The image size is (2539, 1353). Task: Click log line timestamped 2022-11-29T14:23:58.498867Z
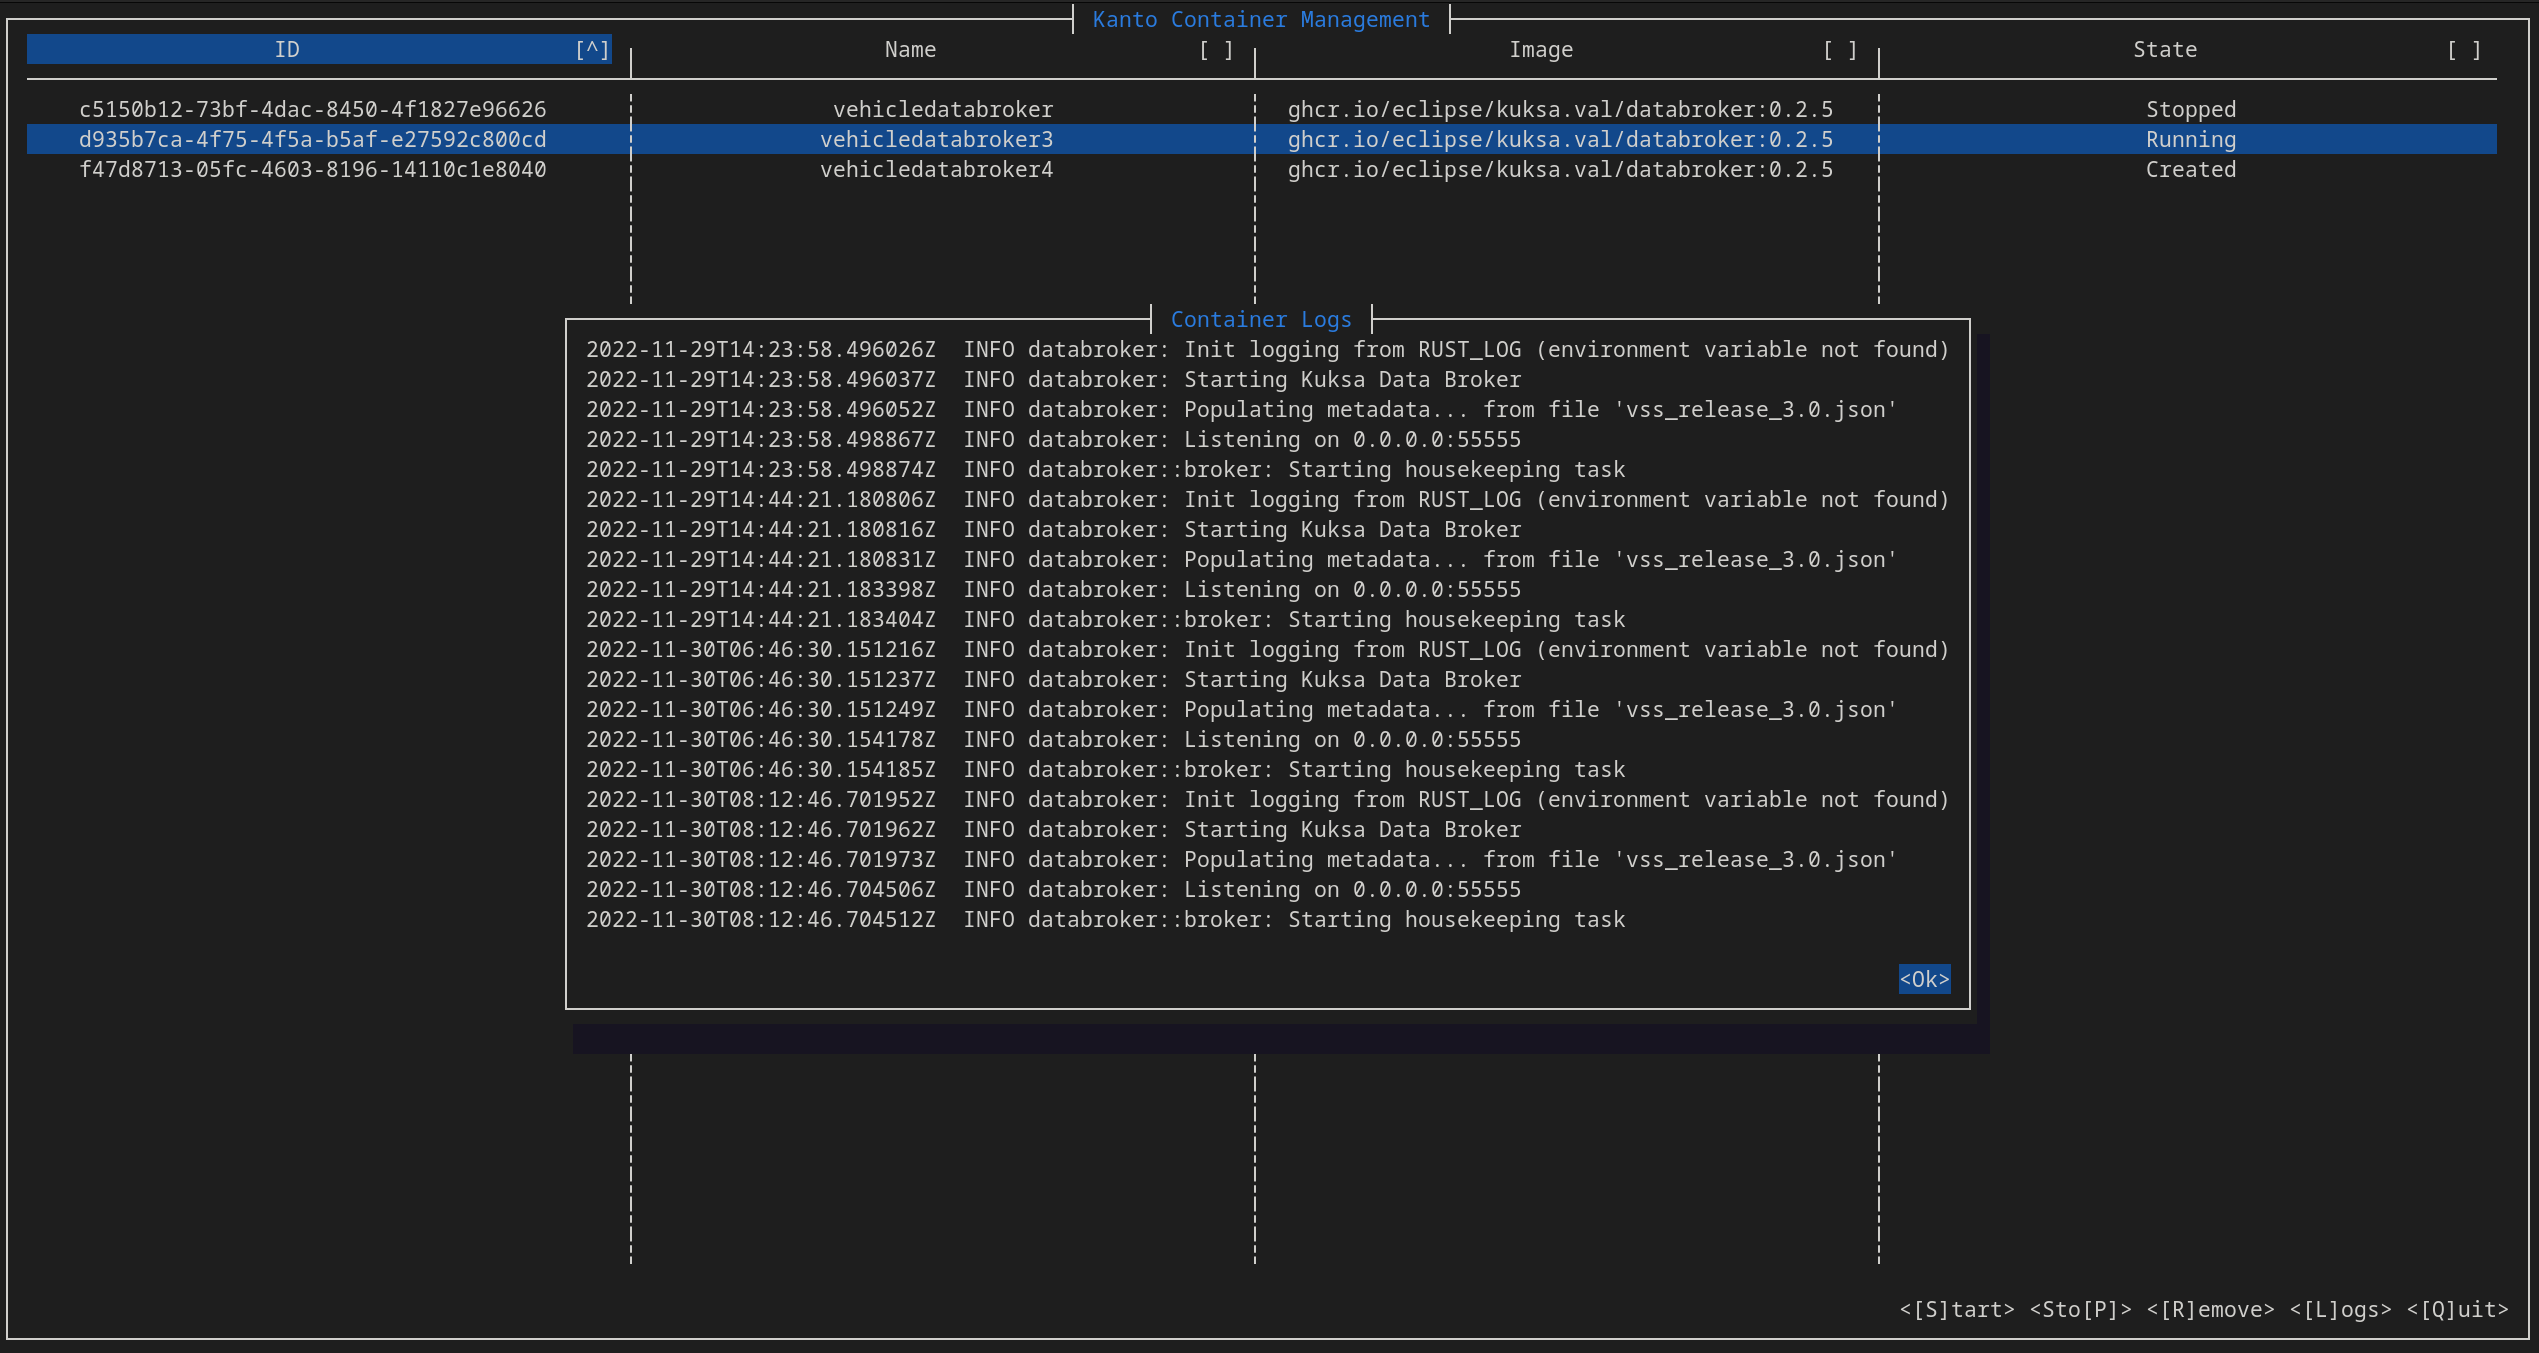(x=1054, y=439)
